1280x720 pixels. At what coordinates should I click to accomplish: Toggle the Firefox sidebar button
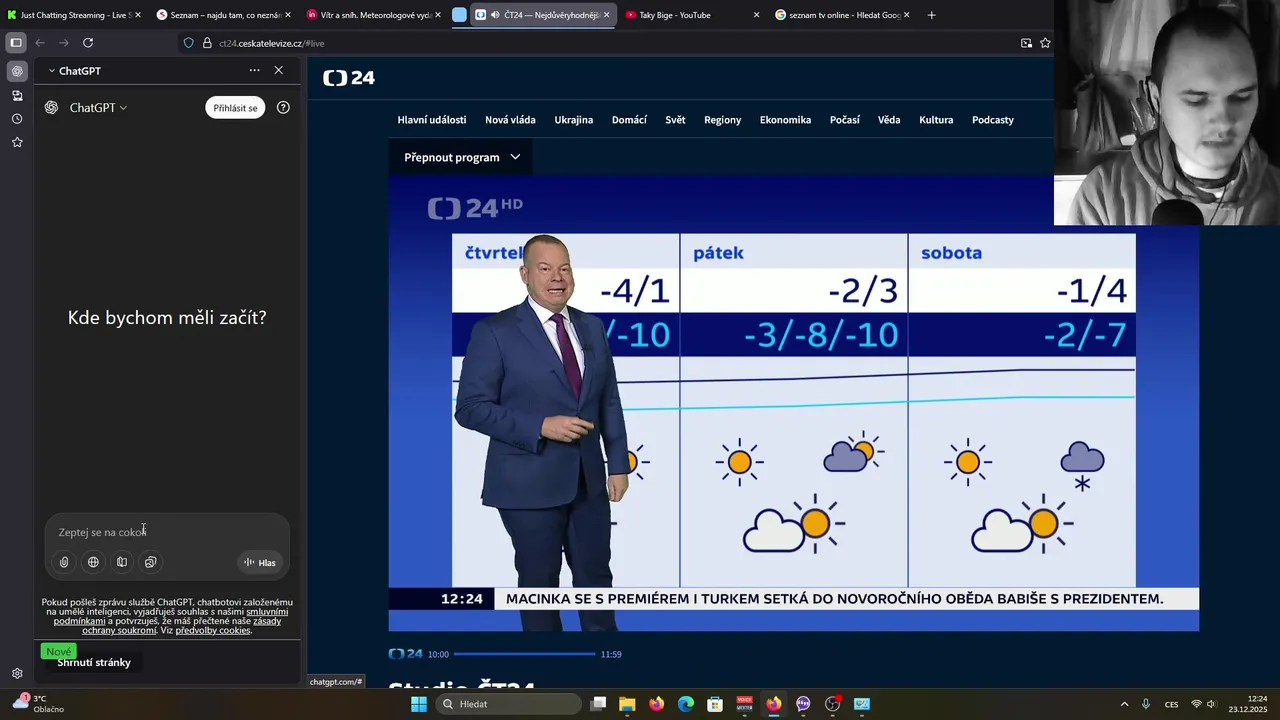pyautogui.click(x=15, y=43)
